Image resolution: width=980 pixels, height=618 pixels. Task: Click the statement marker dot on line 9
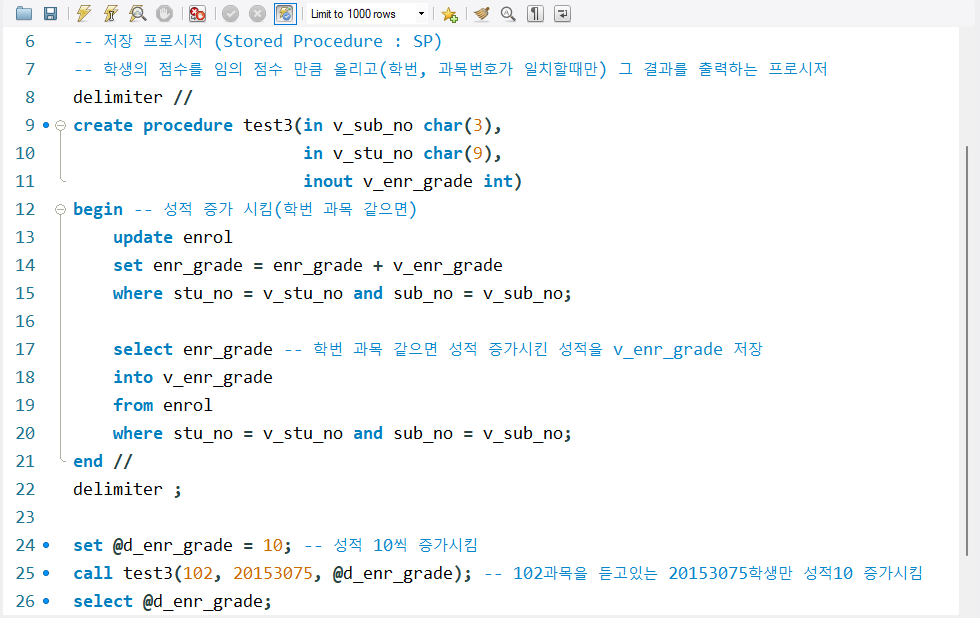pyautogui.click(x=46, y=125)
